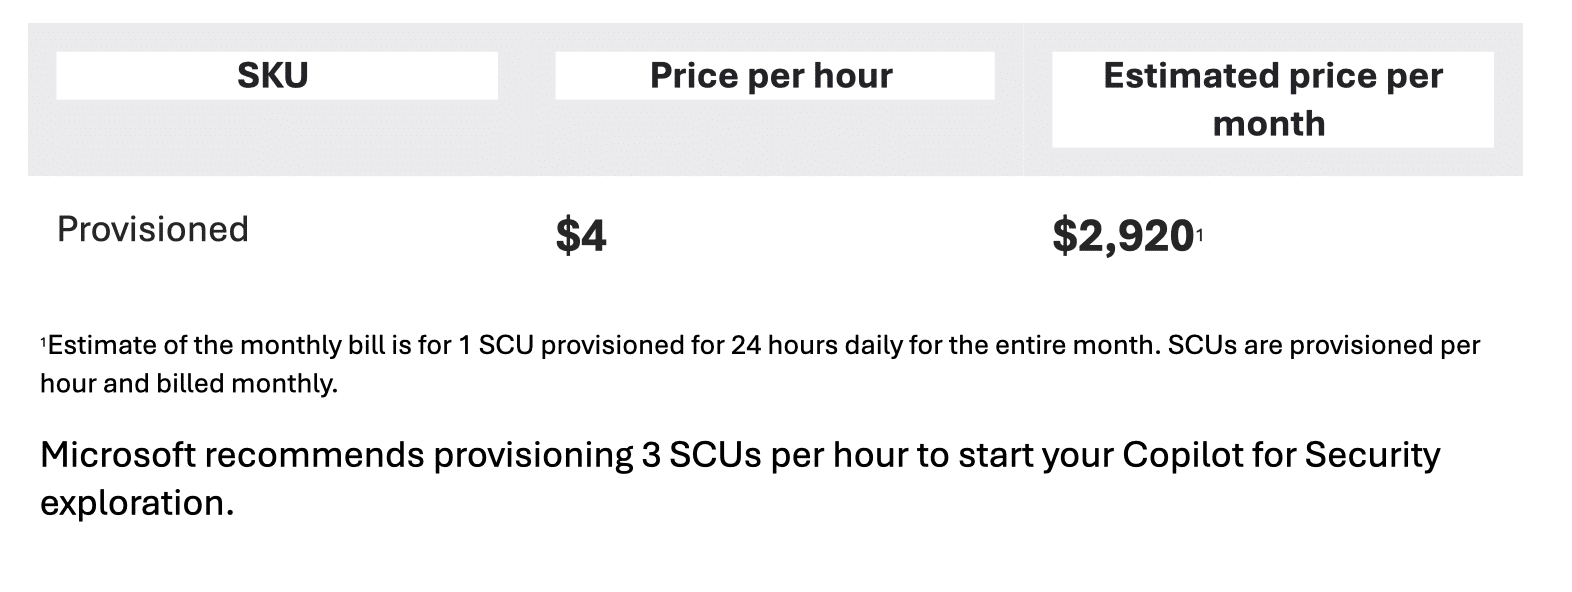Click the $2,920 monthly price value
Image resolution: width=1572 pixels, height=592 pixels.
pos(1122,236)
